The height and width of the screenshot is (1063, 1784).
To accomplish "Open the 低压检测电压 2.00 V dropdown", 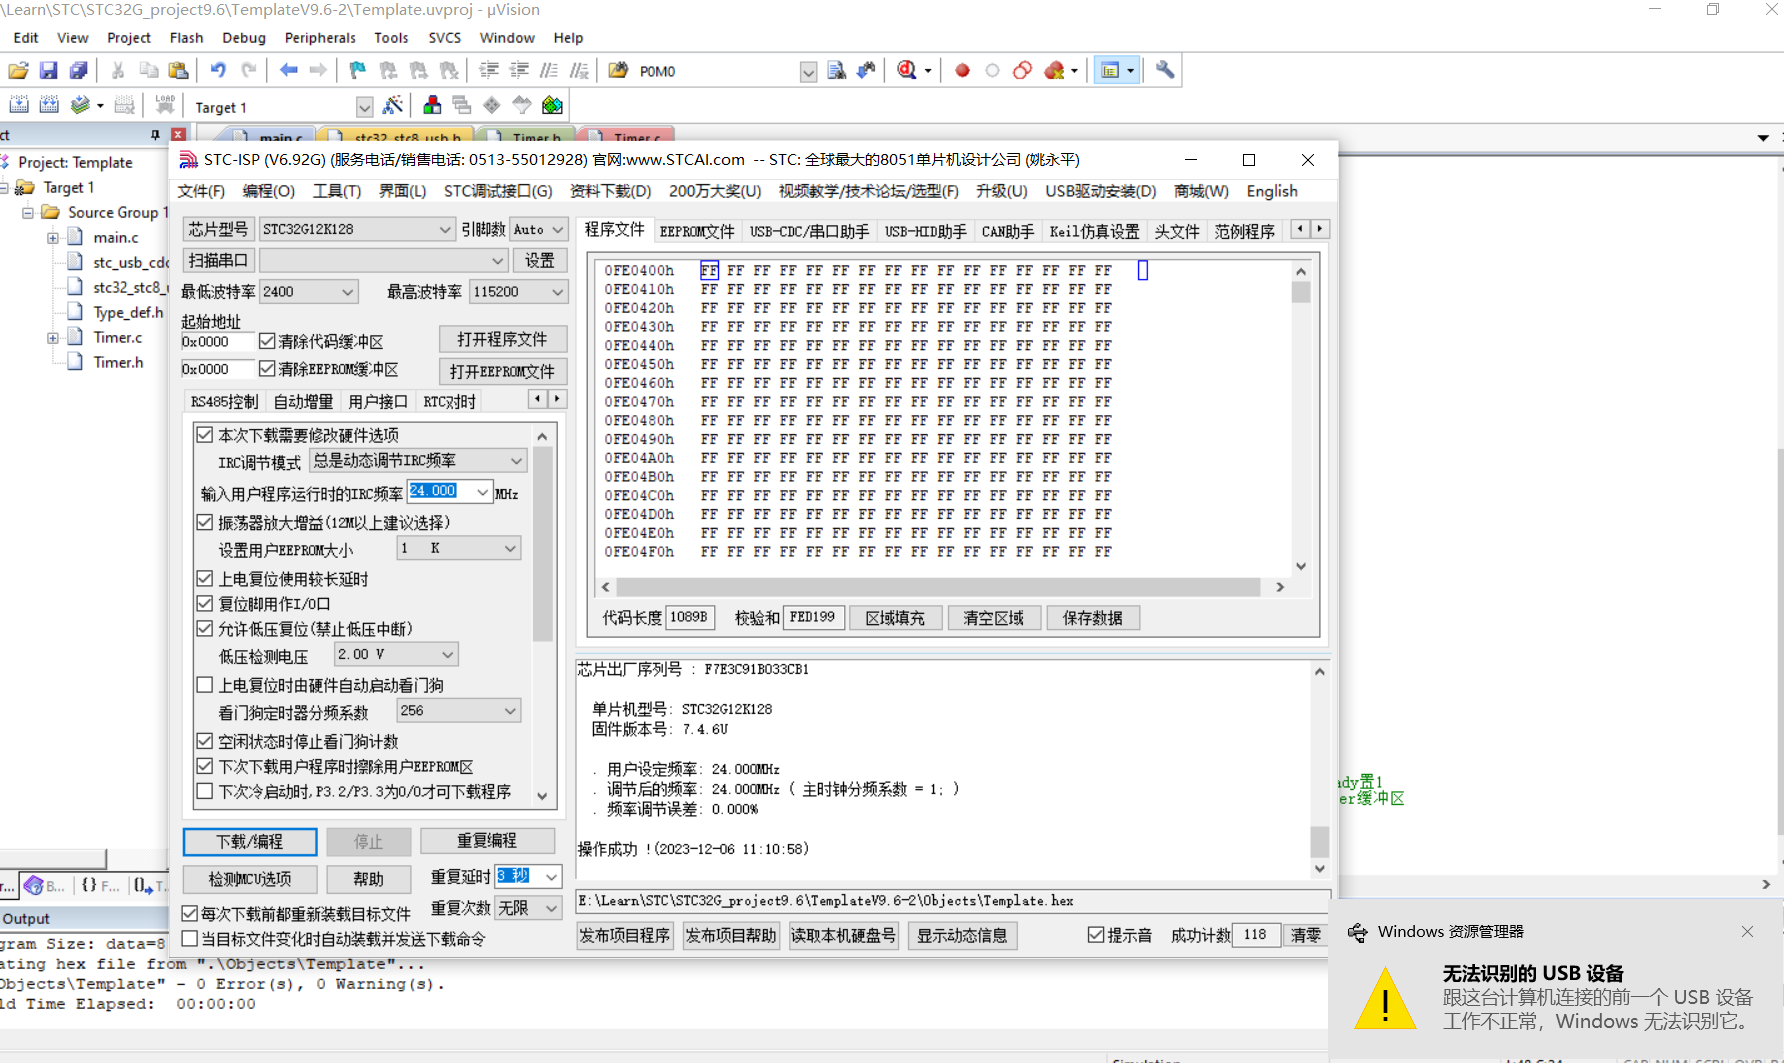I will (395, 654).
